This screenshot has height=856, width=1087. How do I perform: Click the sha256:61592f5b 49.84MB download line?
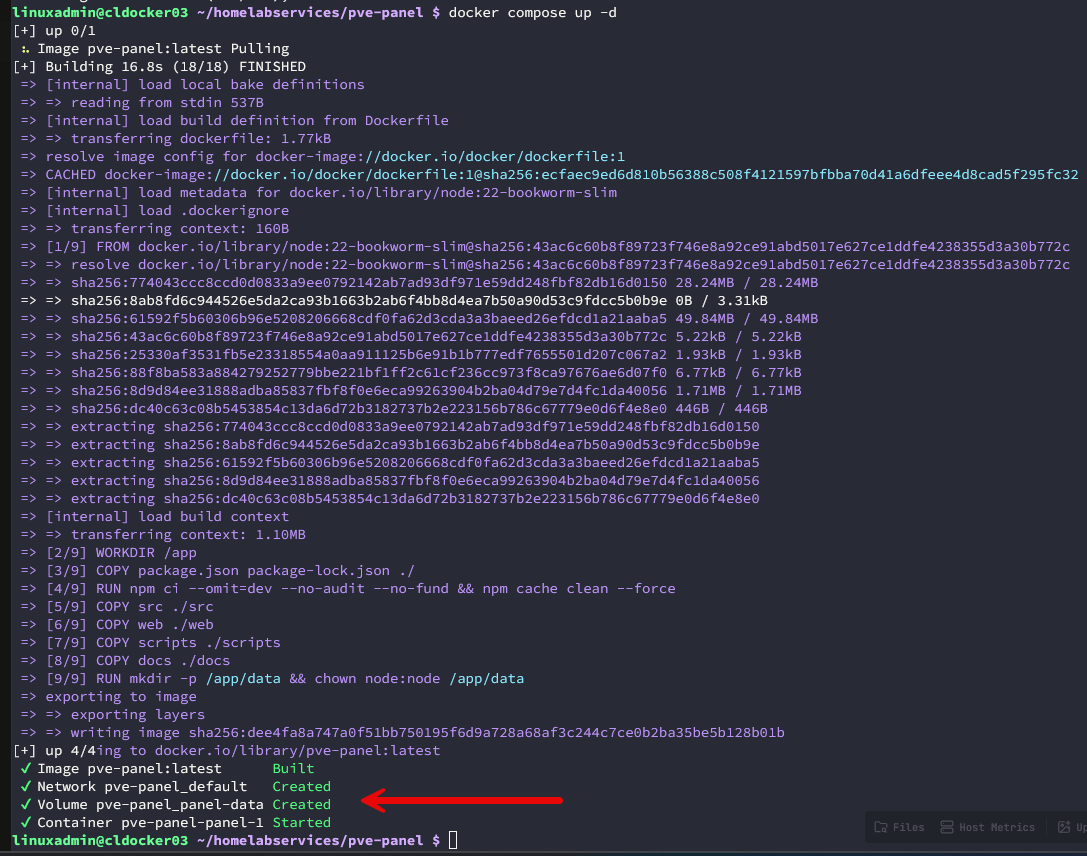(419, 319)
